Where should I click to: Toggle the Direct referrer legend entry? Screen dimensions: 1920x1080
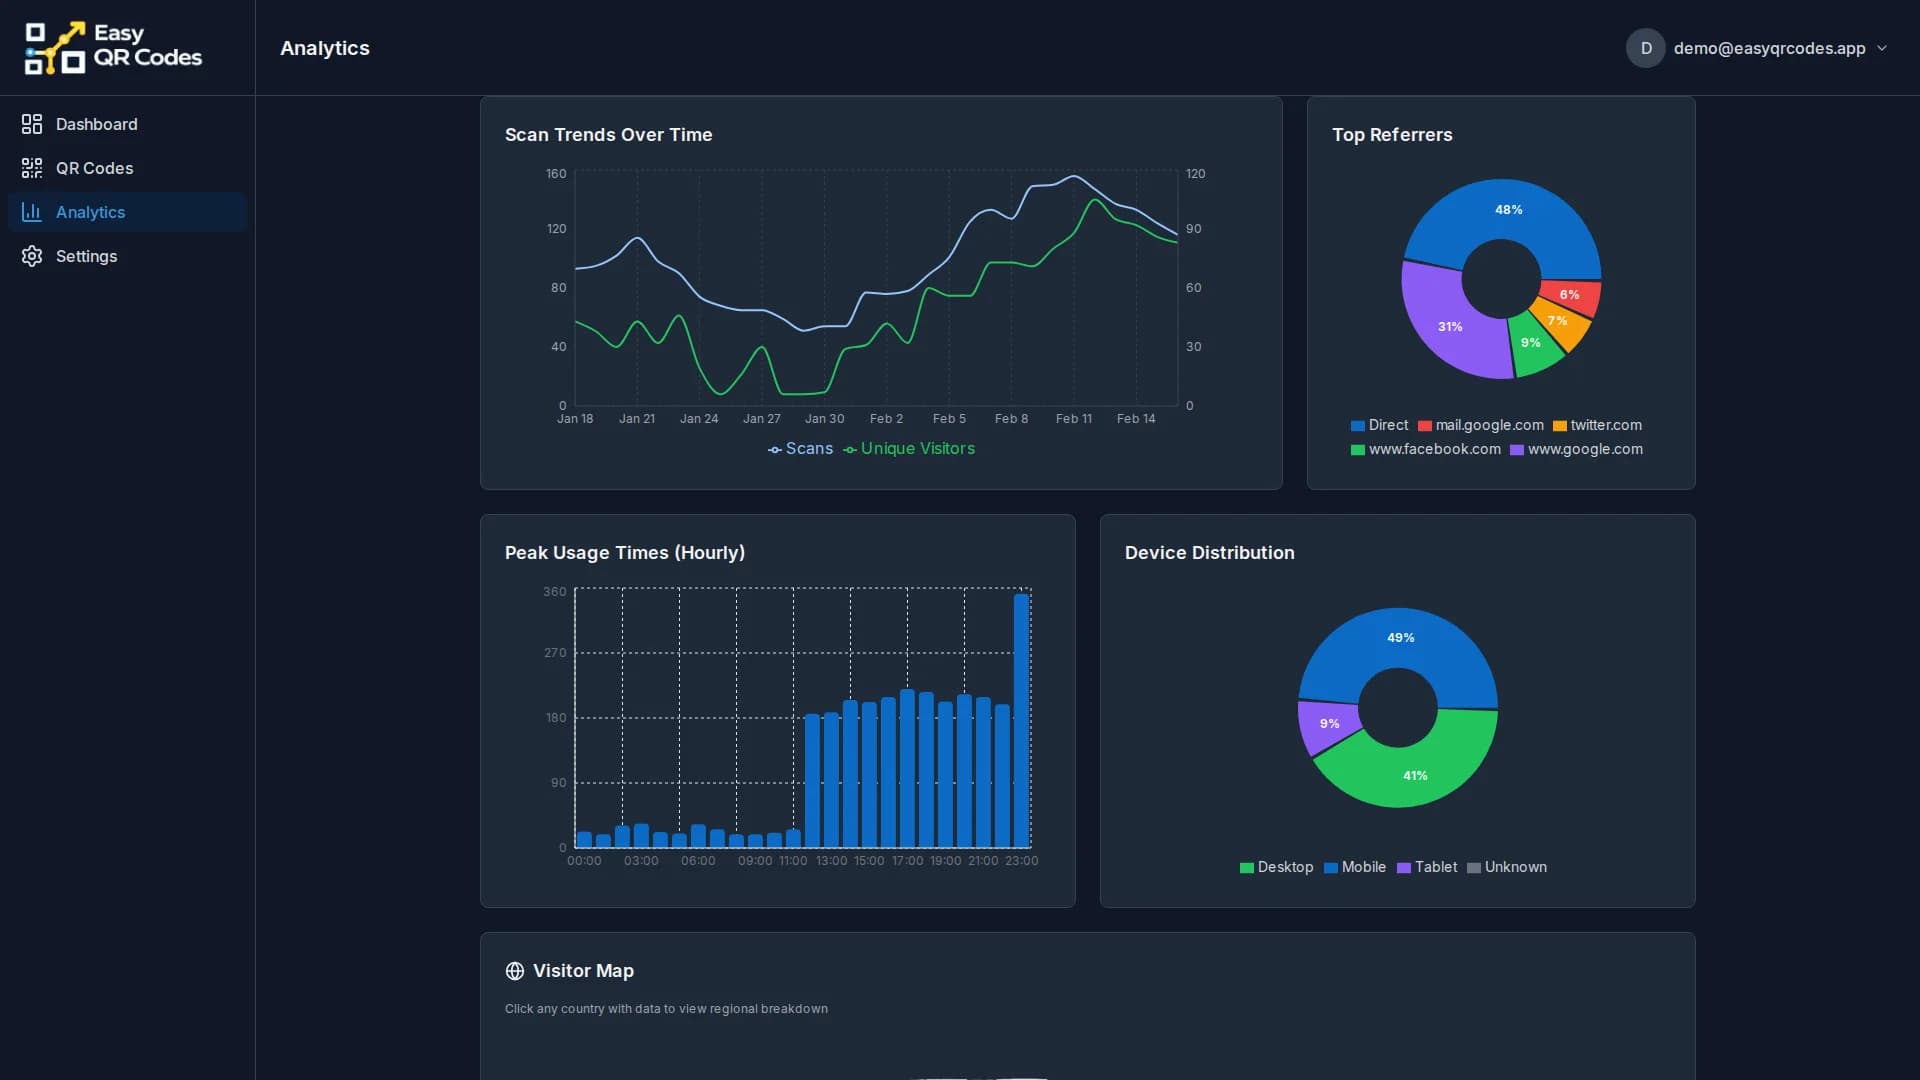[x=1379, y=425]
